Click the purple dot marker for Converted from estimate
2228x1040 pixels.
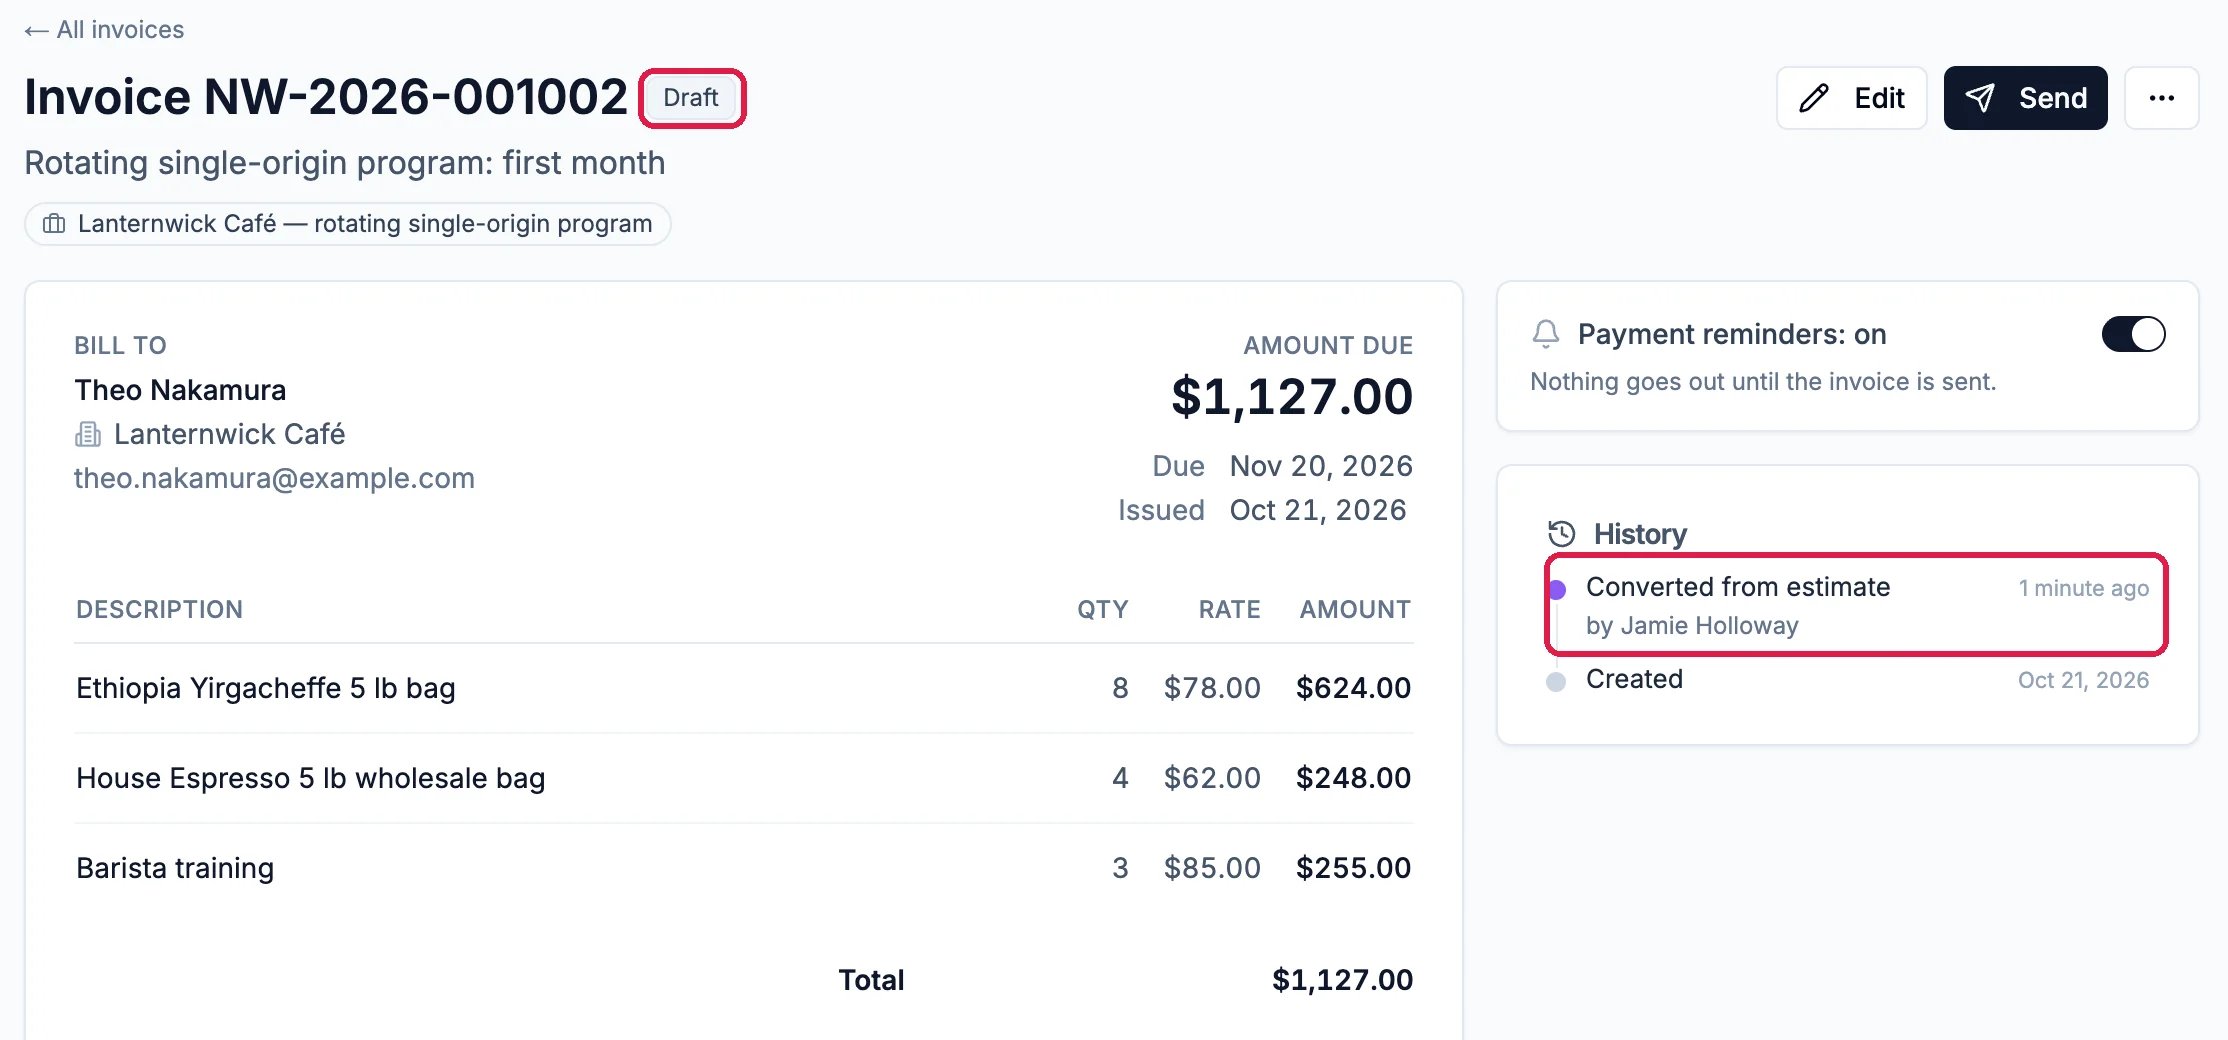pyautogui.click(x=1556, y=590)
